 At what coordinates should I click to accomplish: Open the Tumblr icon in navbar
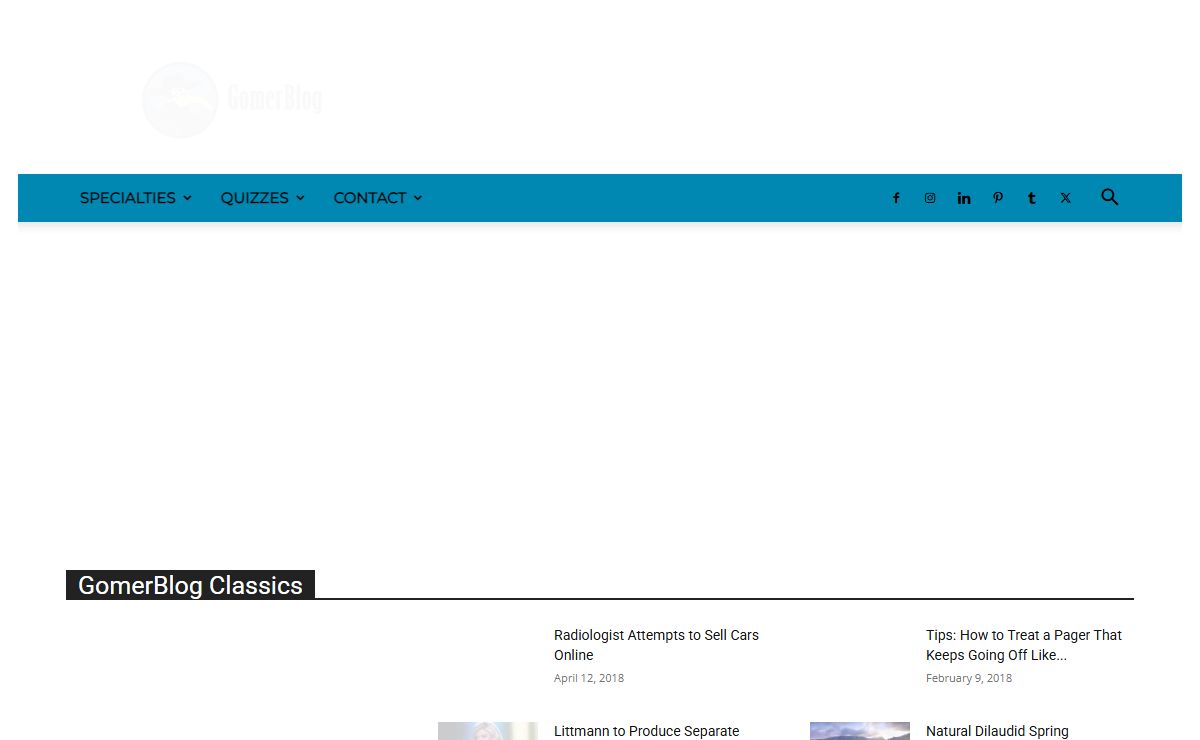click(1031, 198)
